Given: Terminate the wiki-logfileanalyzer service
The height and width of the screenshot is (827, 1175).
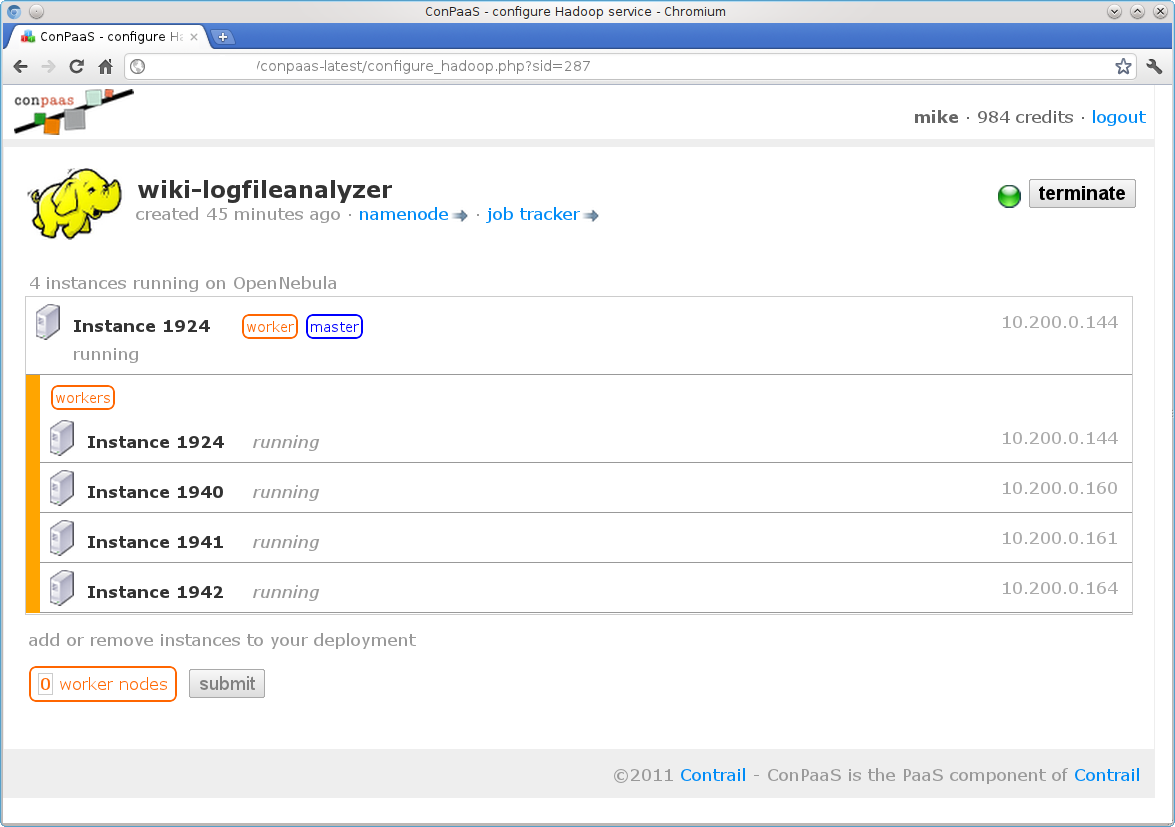Looking at the screenshot, I should (x=1081, y=193).
